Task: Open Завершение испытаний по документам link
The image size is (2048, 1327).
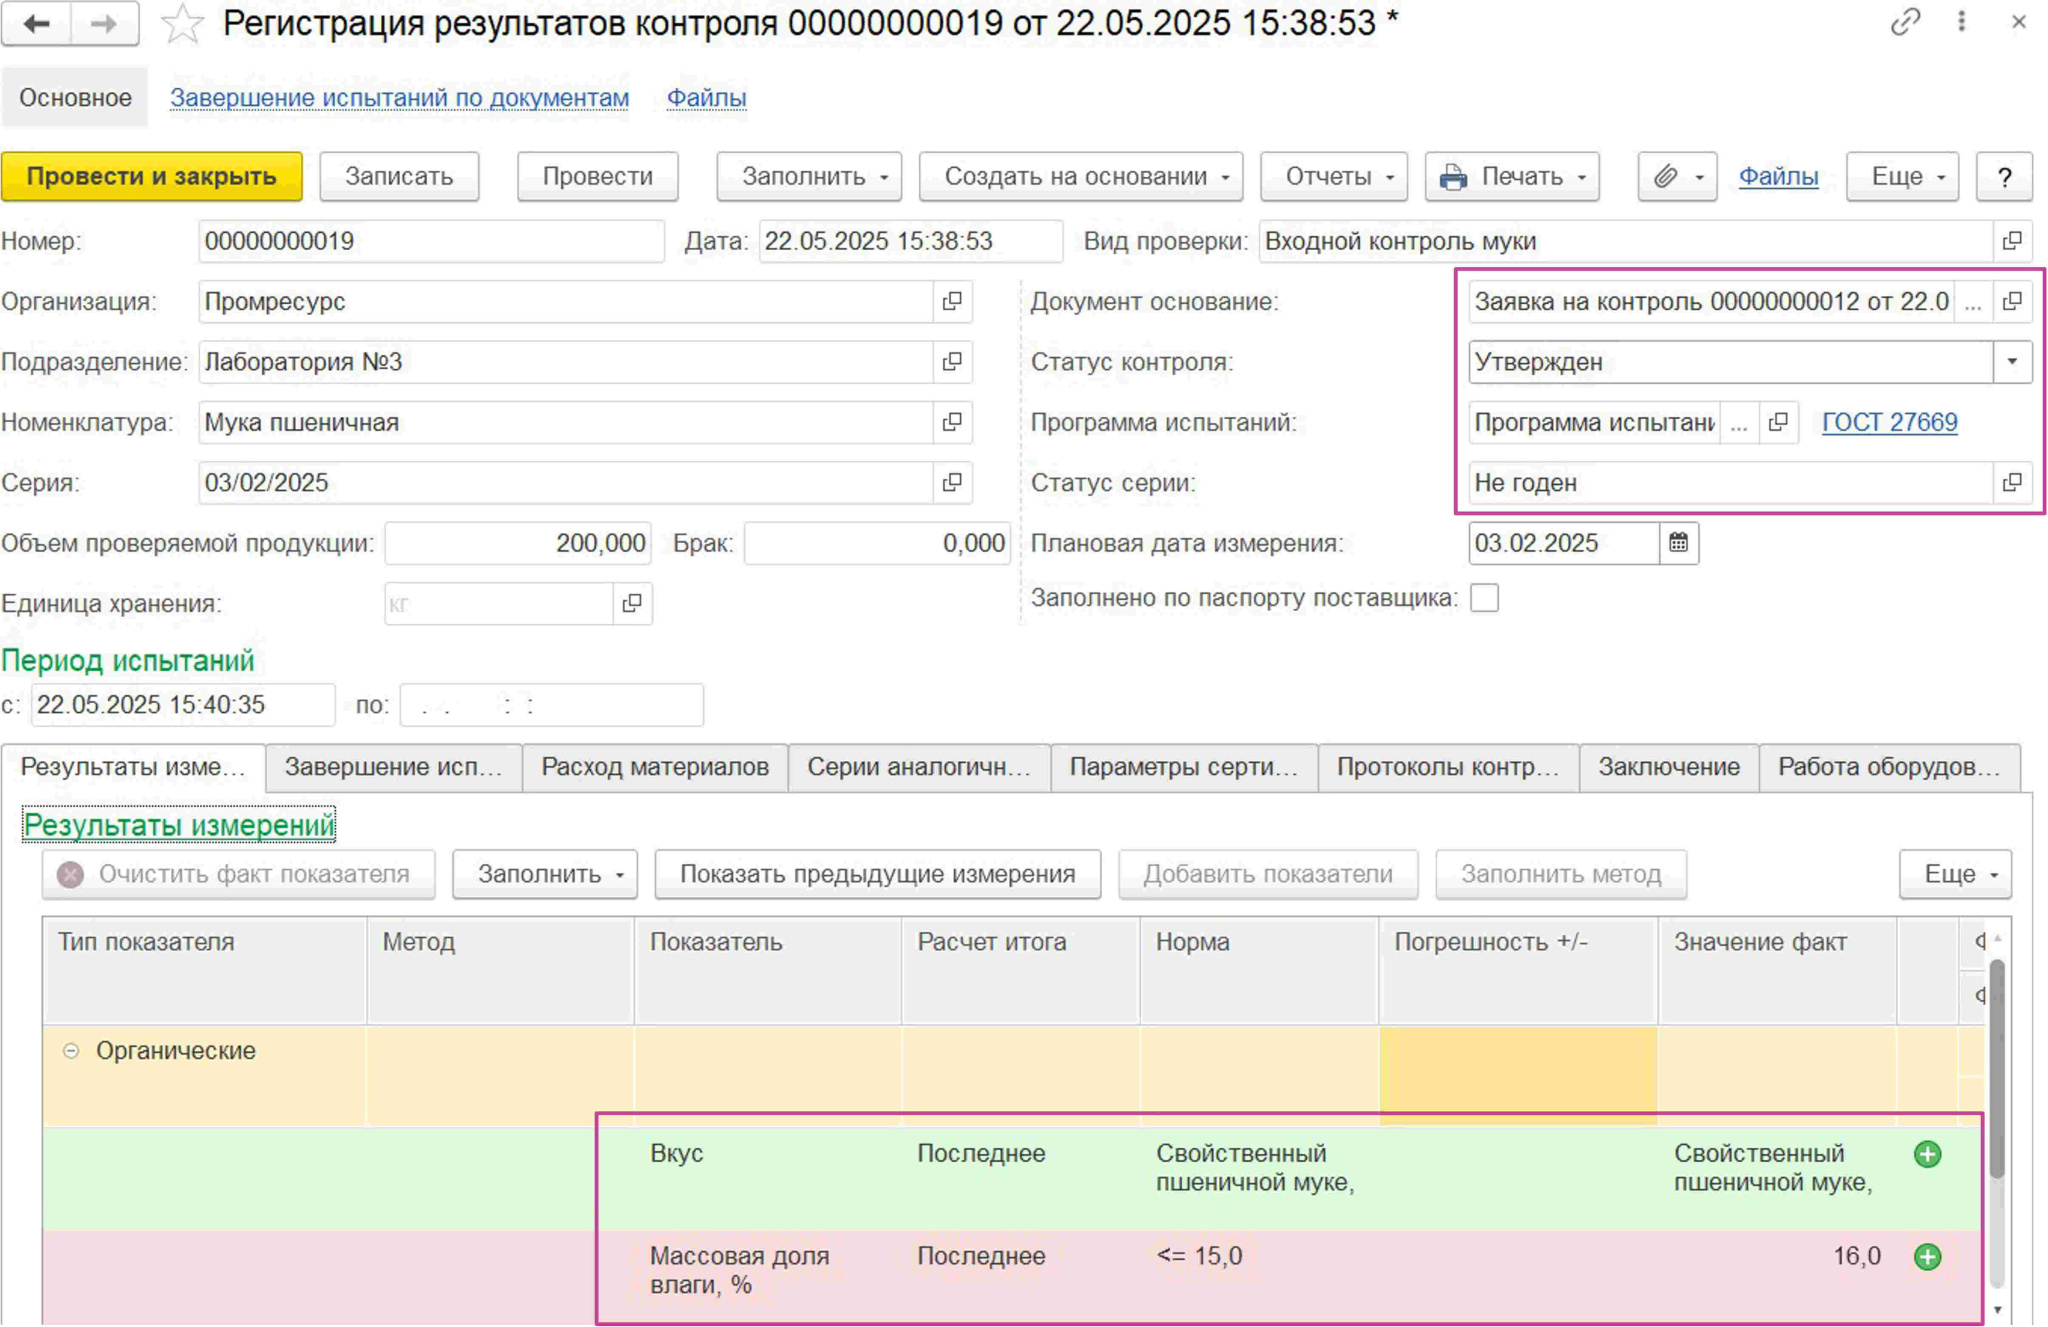Action: click(399, 98)
